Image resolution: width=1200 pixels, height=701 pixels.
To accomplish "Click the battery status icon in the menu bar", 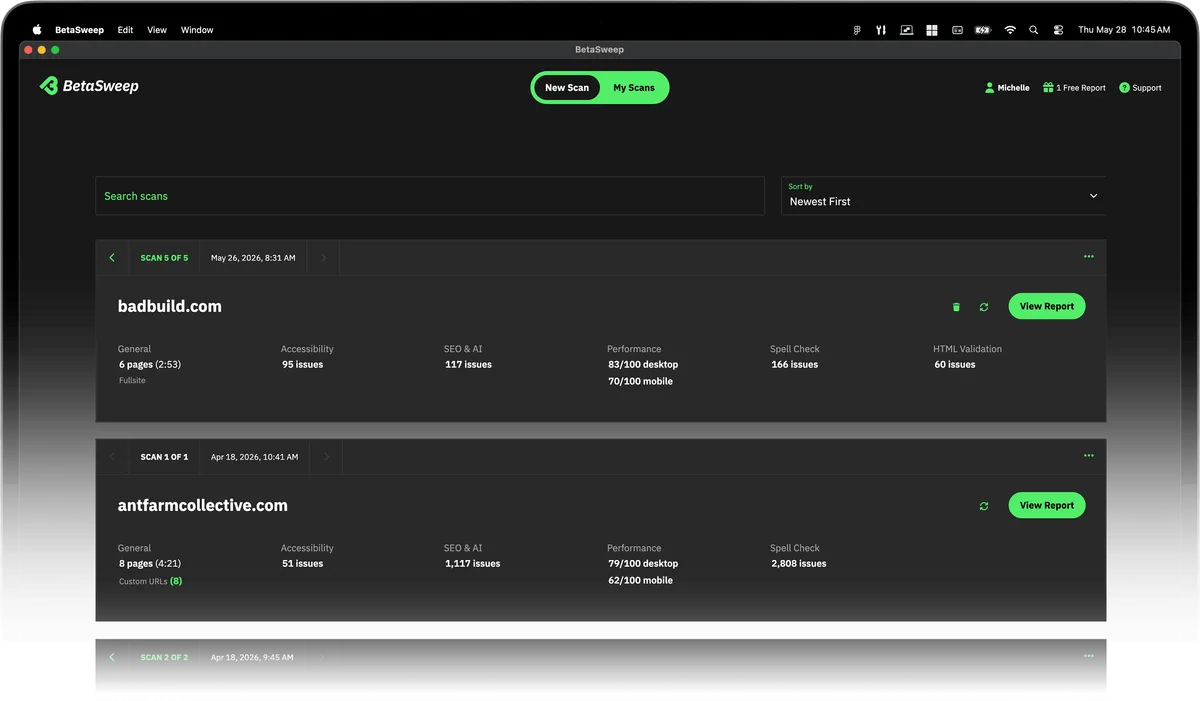I will coord(983,30).
